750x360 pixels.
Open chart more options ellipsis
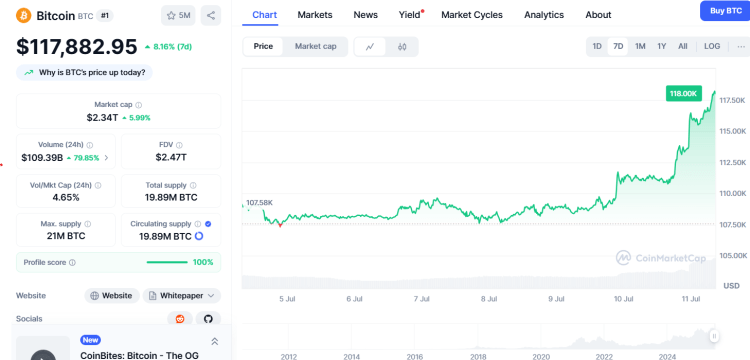coord(741,46)
